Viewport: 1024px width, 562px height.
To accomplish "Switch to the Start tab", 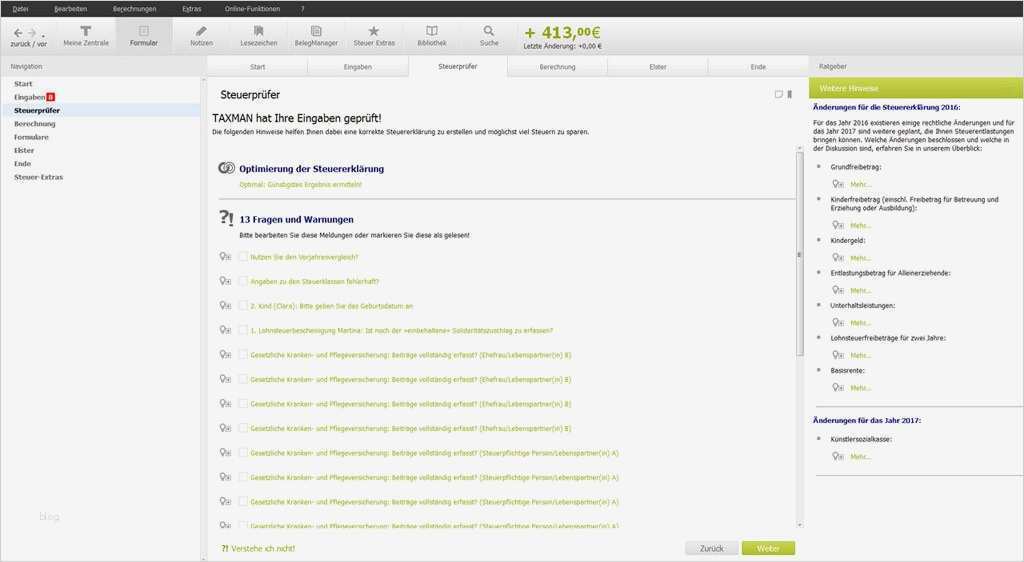I will tap(257, 67).
